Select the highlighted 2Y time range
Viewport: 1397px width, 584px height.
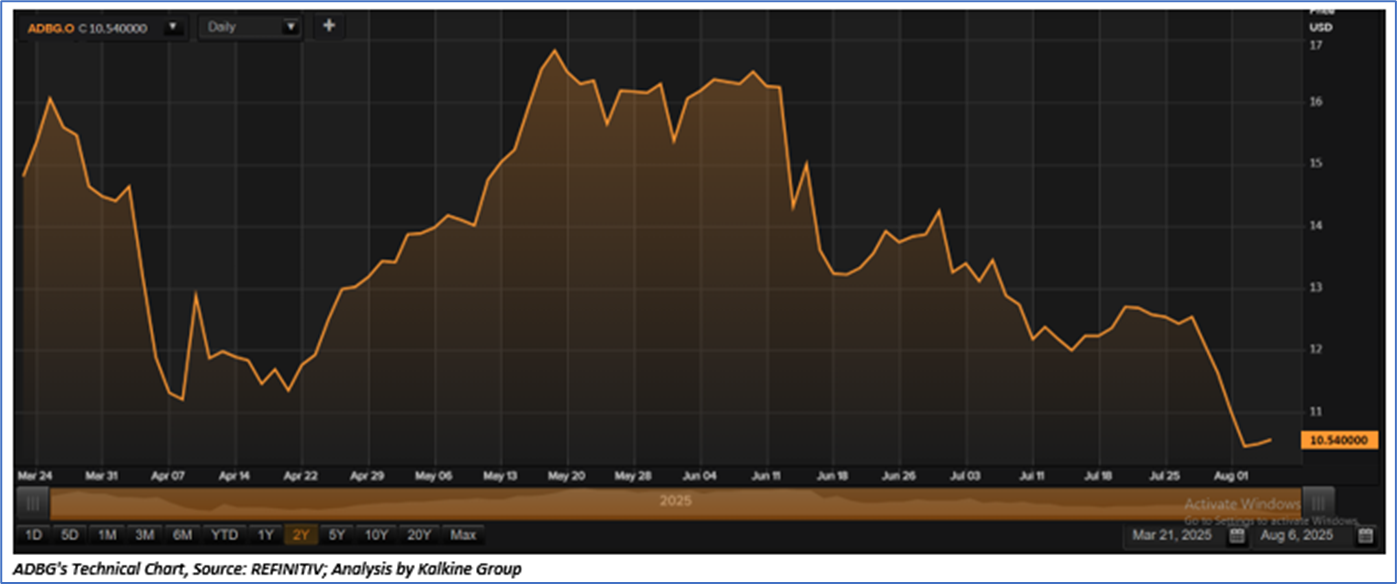coord(301,536)
